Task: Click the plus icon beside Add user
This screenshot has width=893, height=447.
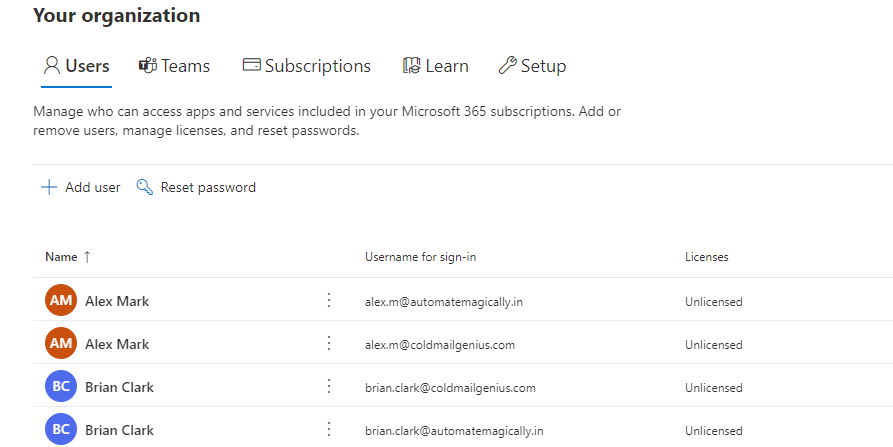Action: (48, 187)
